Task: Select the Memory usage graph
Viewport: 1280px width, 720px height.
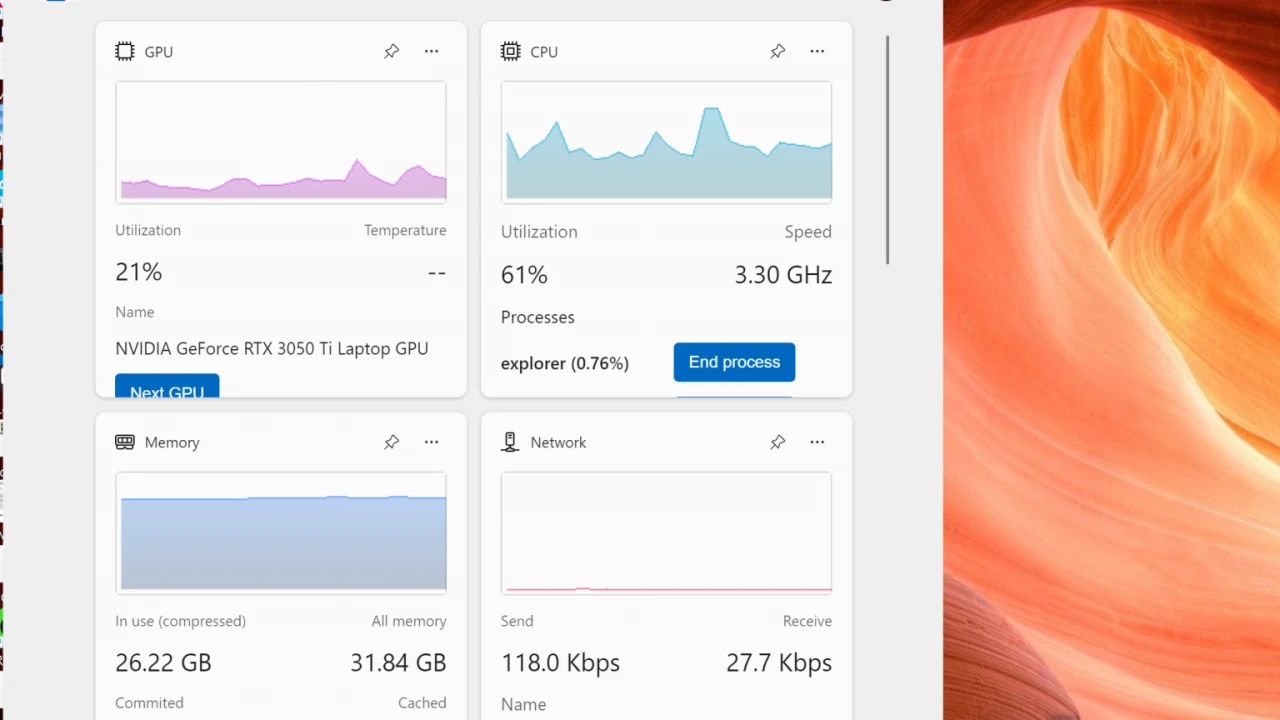Action: coord(281,532)
